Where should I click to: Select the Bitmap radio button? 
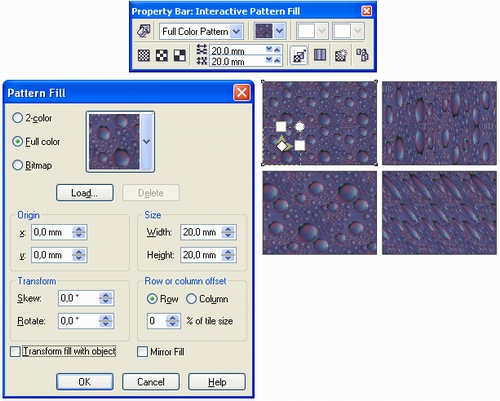17,165
